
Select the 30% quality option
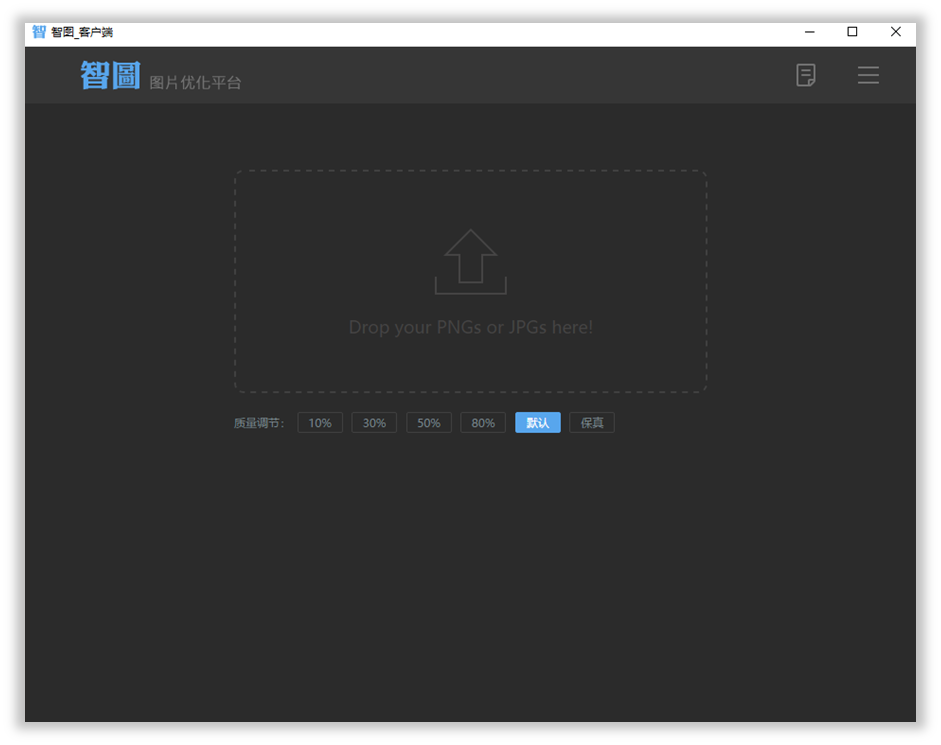click(x=374, y=423)
